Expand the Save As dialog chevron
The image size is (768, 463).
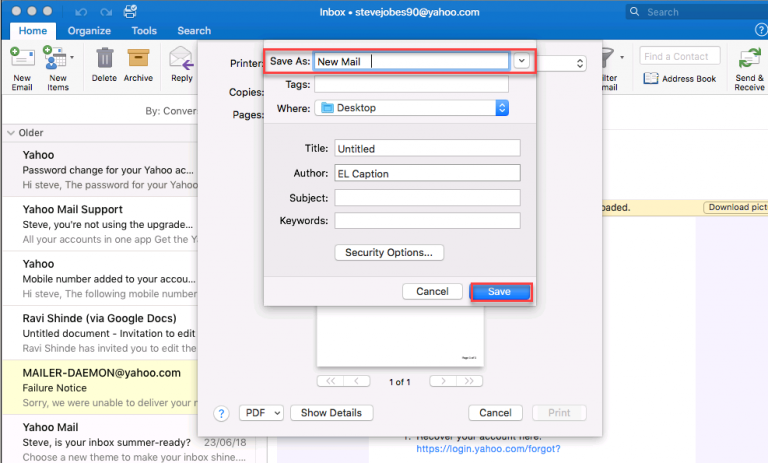click(x=522, y=61)
